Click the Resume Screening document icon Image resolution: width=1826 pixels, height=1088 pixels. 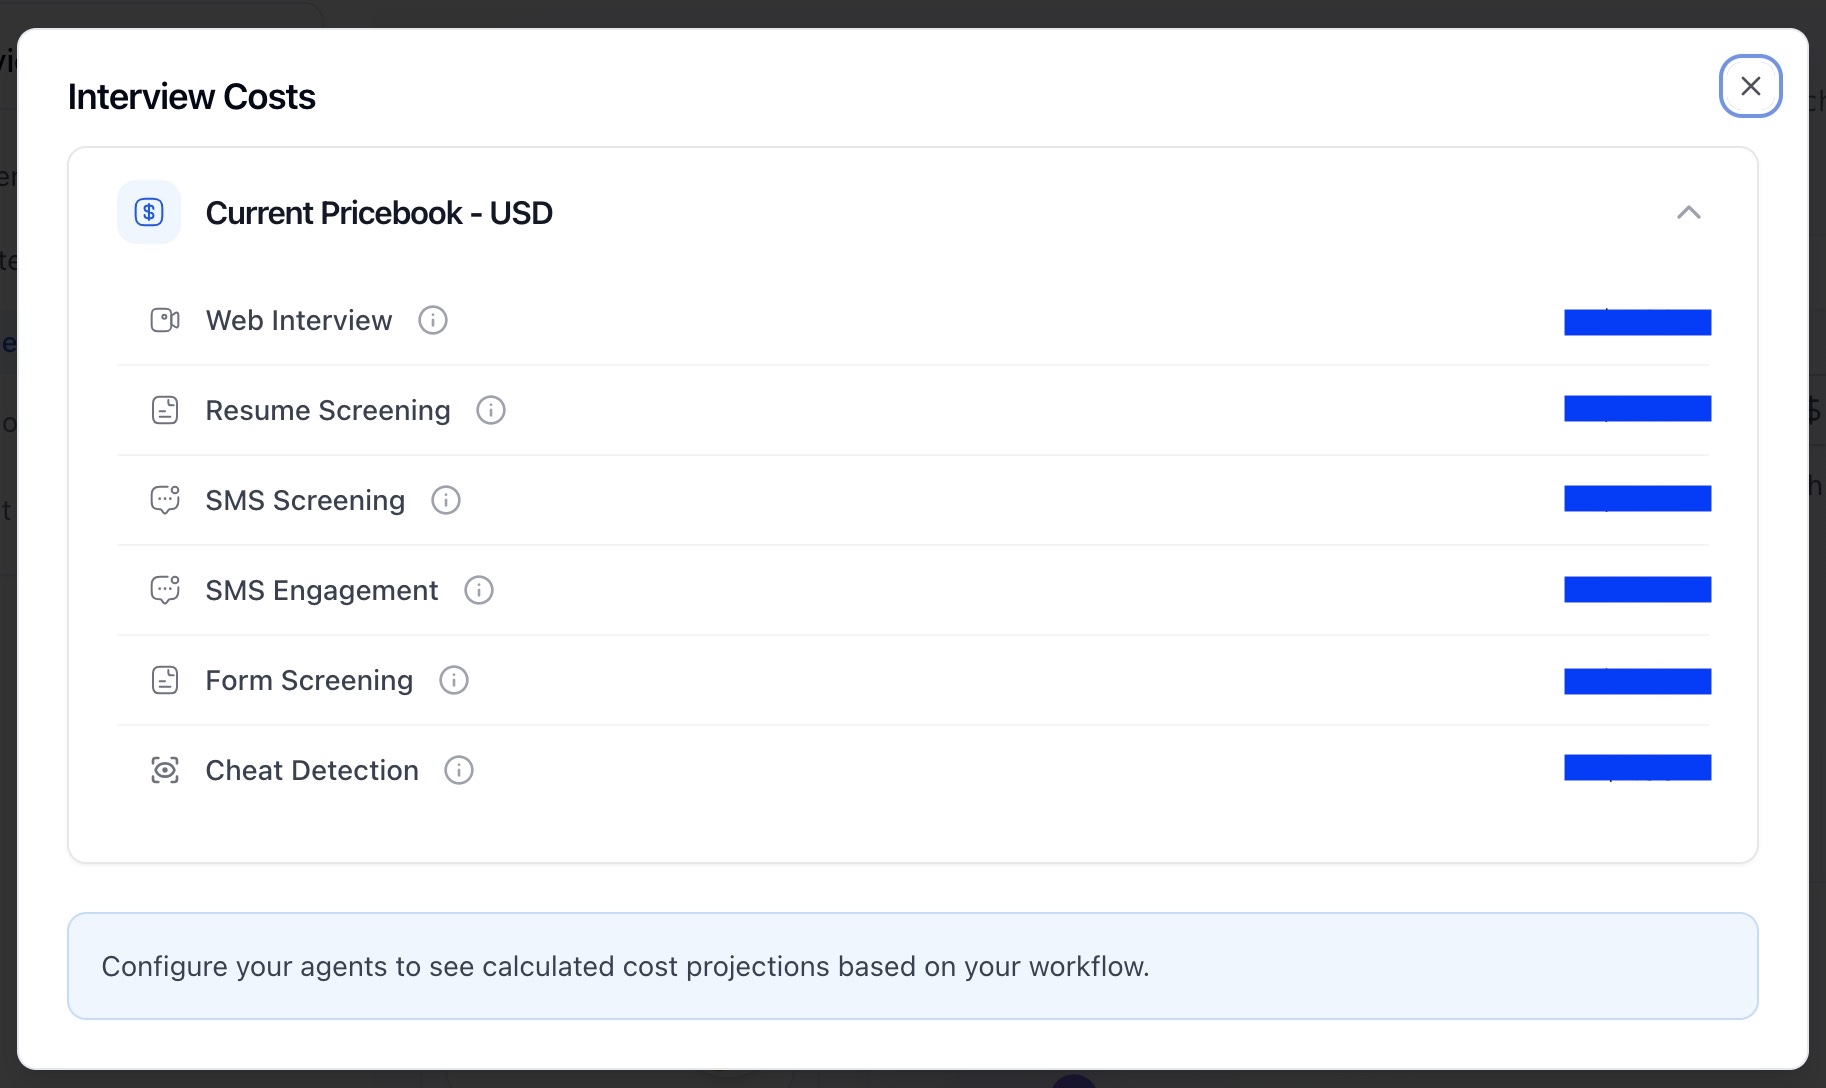point(165,410)
